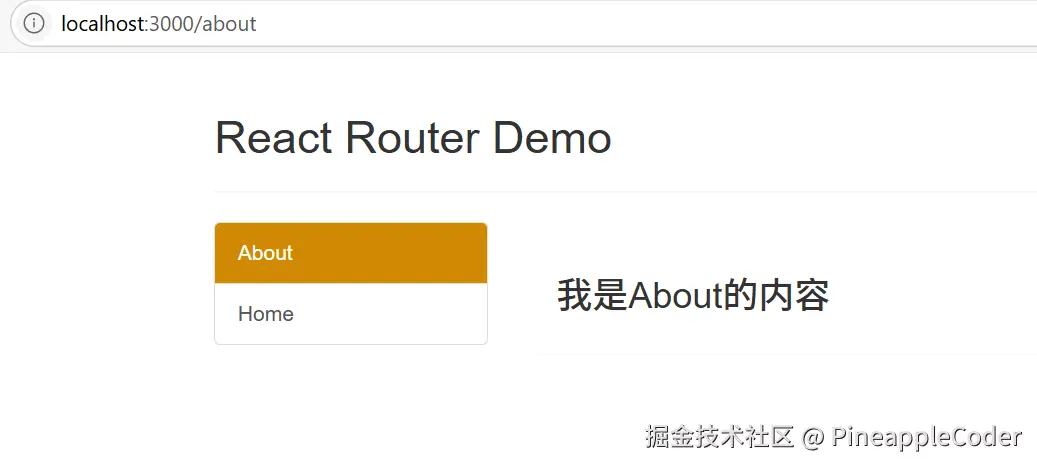Click the localhost portion of the URL
Image resolution: width=1037 pixels, height=467 pixels.
tap(102, 23)
